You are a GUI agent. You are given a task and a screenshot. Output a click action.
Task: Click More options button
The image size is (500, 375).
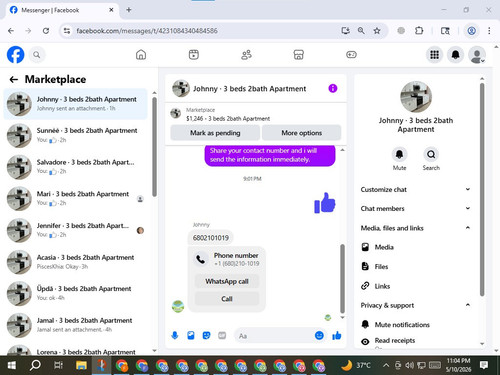coord(302,133)
